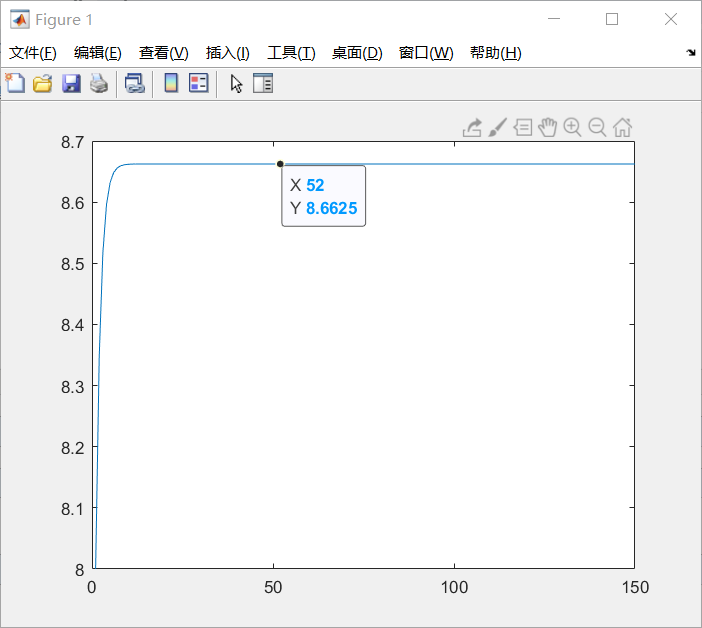This screenshot has width=702, height=628.
Task: Print the figure using the printer icon
Action: 99,84
